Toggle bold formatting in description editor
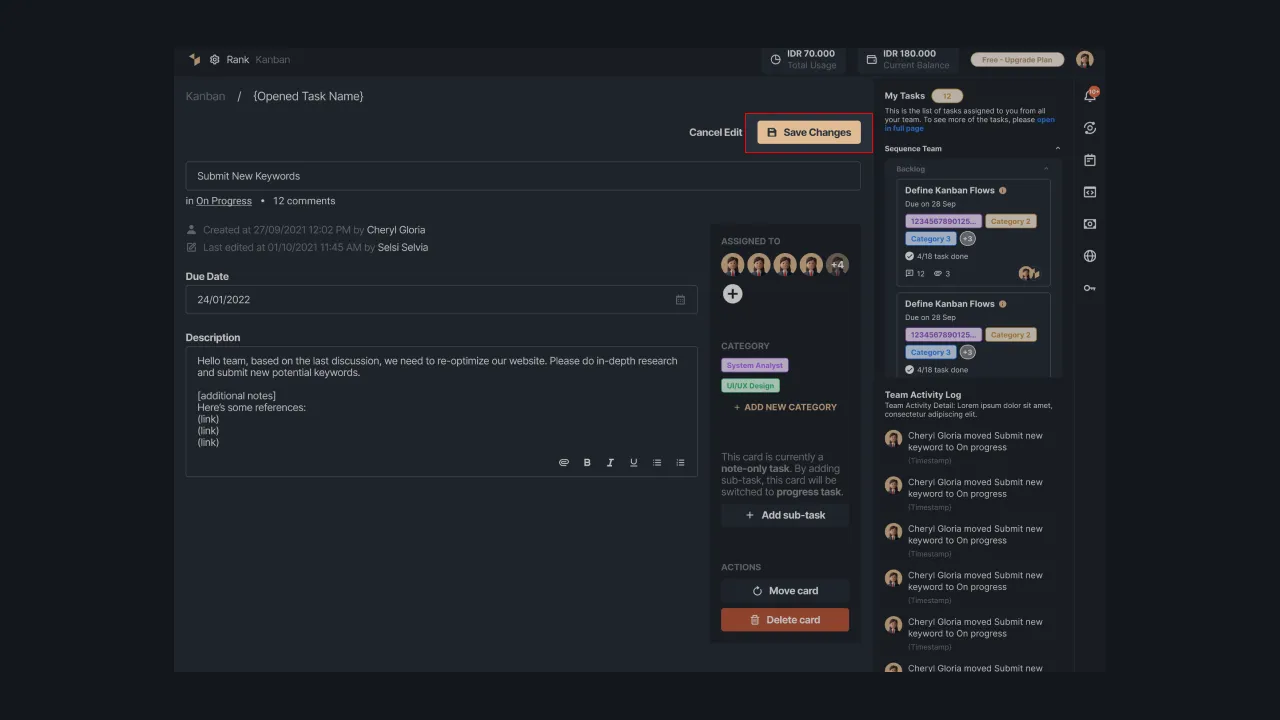1280x720 pixels. (x=587, y=462)
